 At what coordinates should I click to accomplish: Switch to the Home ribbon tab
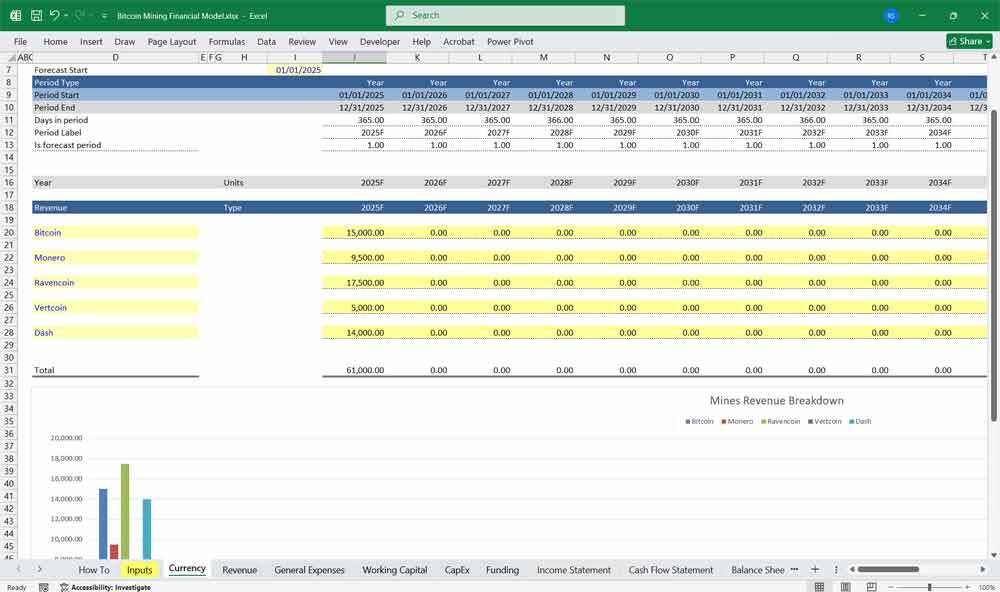click(55, 41)
